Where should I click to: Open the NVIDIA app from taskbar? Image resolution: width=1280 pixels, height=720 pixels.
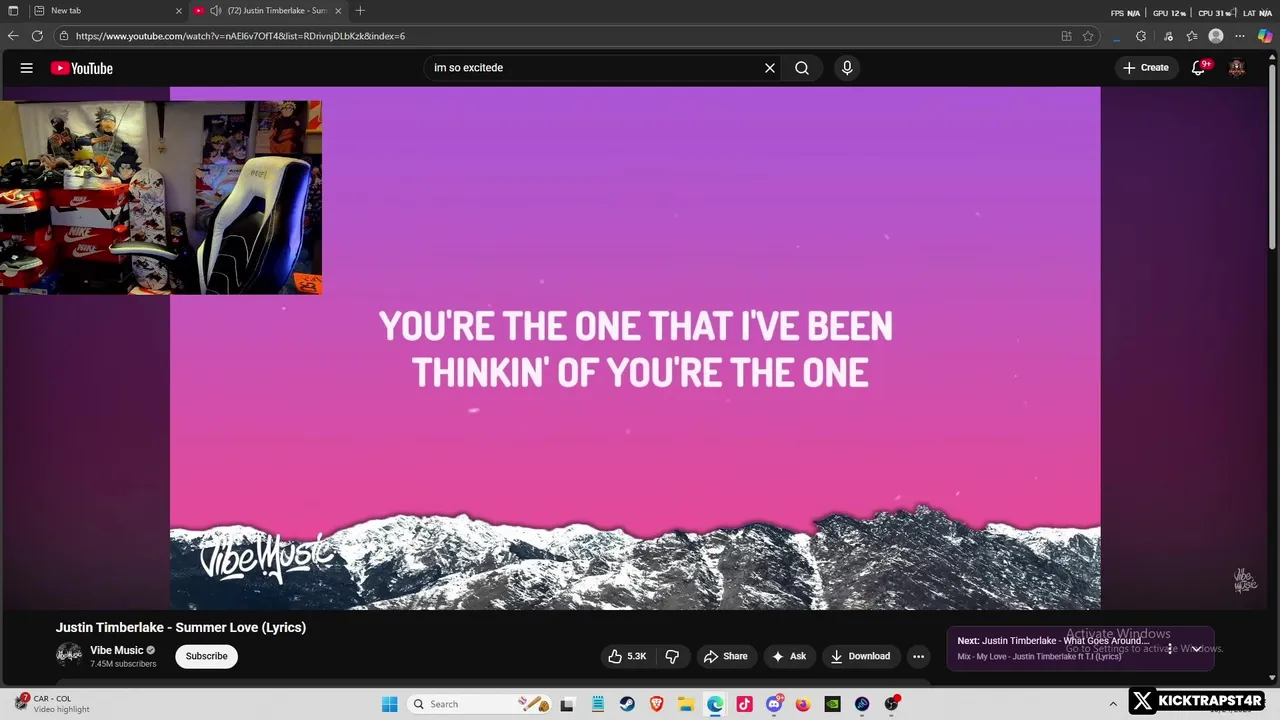tap(832, 704)
